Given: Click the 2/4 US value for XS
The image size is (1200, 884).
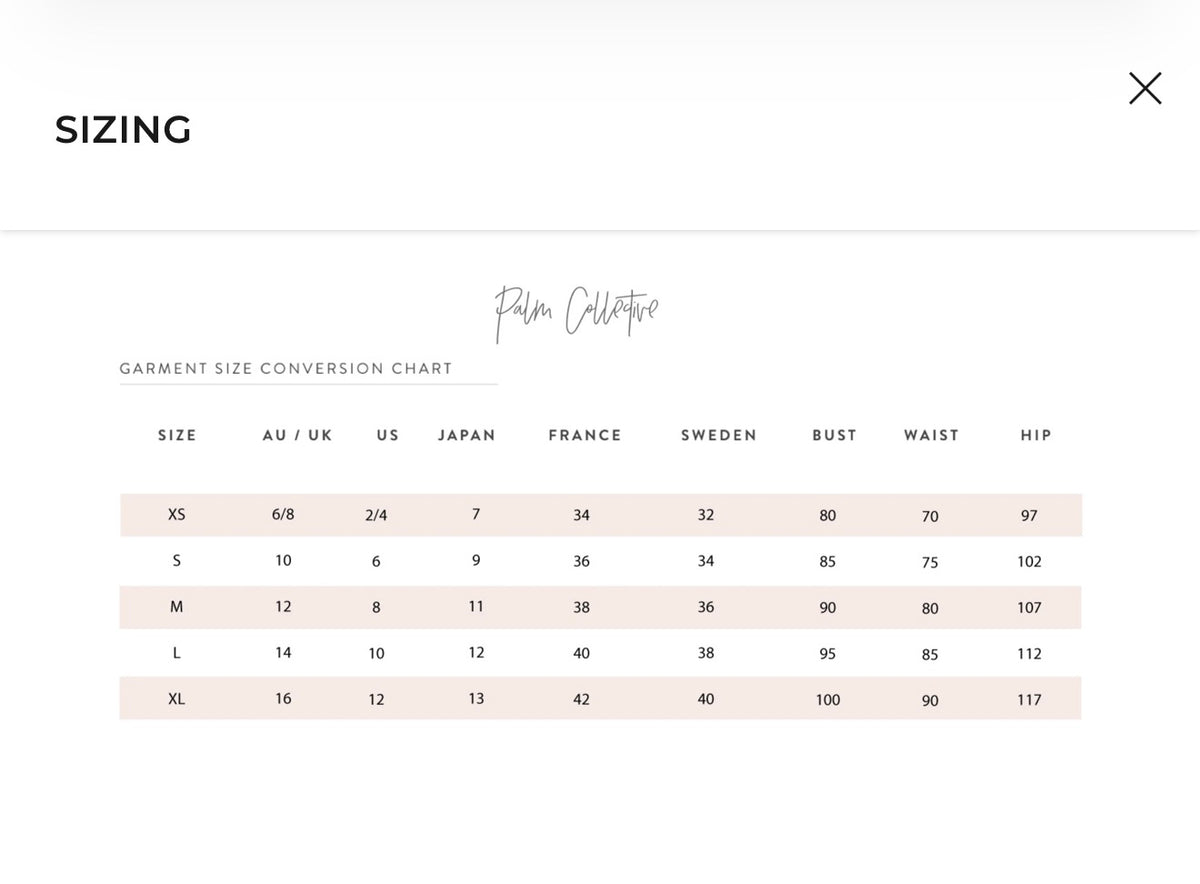Looking at the screenshot, I should tap(376, 516).
